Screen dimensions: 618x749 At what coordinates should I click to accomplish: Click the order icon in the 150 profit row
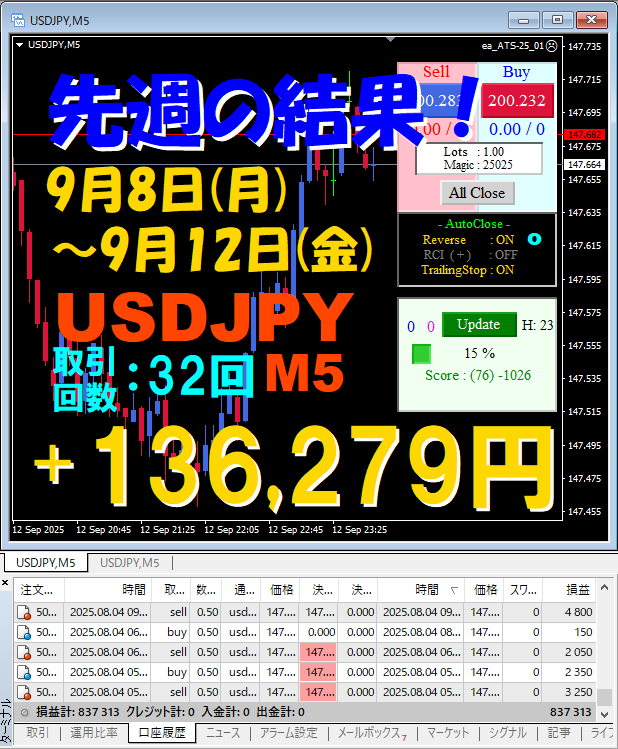pyautogui.click(x=24, y=632)
